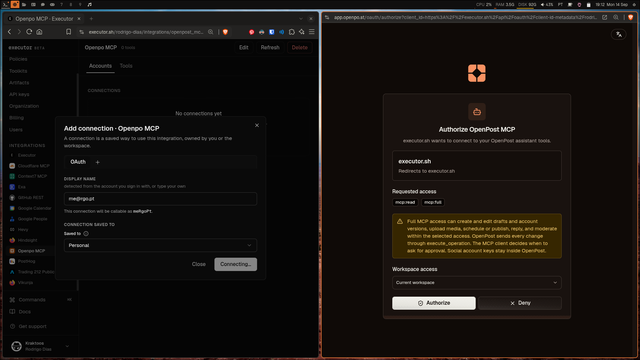Select the OAuth tab in dialog
This screenshot has height=360, width=640.
click(78, 162)
